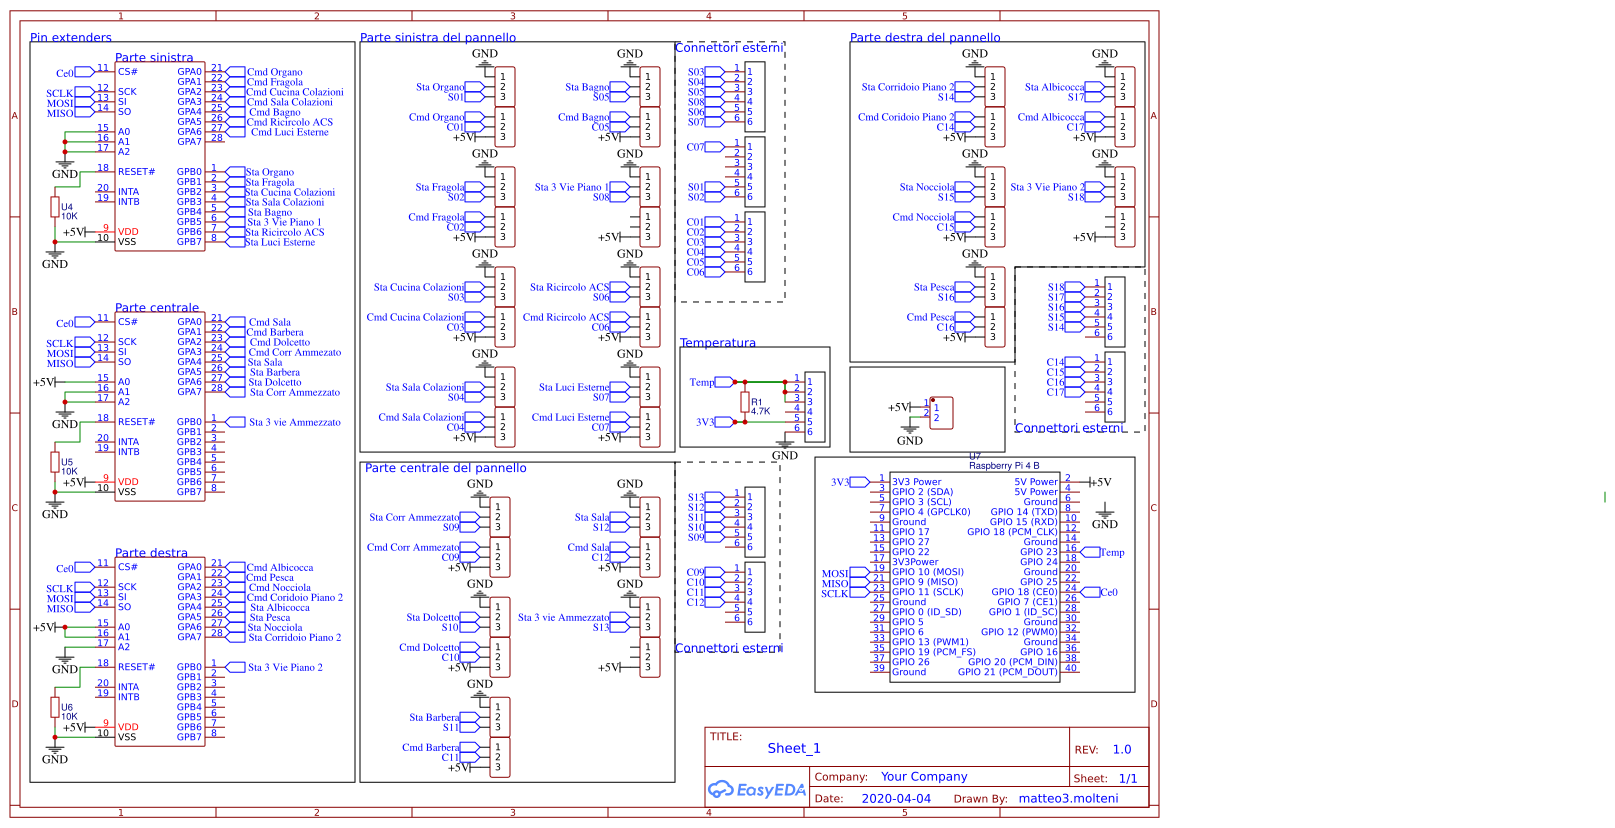Select the Parte sinistra del pannello heading

[438, 38]
